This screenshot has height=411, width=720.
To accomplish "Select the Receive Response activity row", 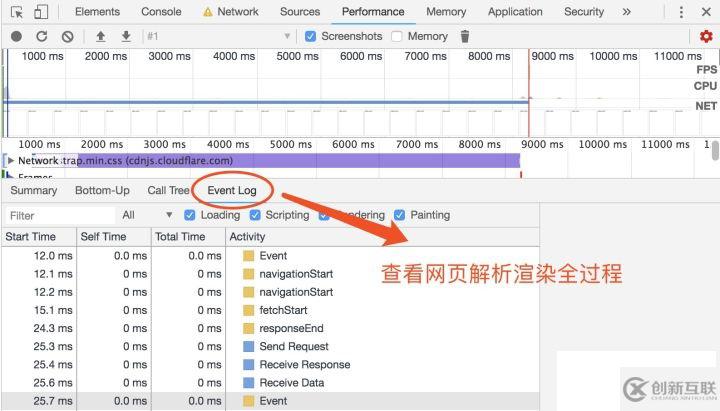I will pyautogui.click(x=270, y=365).
